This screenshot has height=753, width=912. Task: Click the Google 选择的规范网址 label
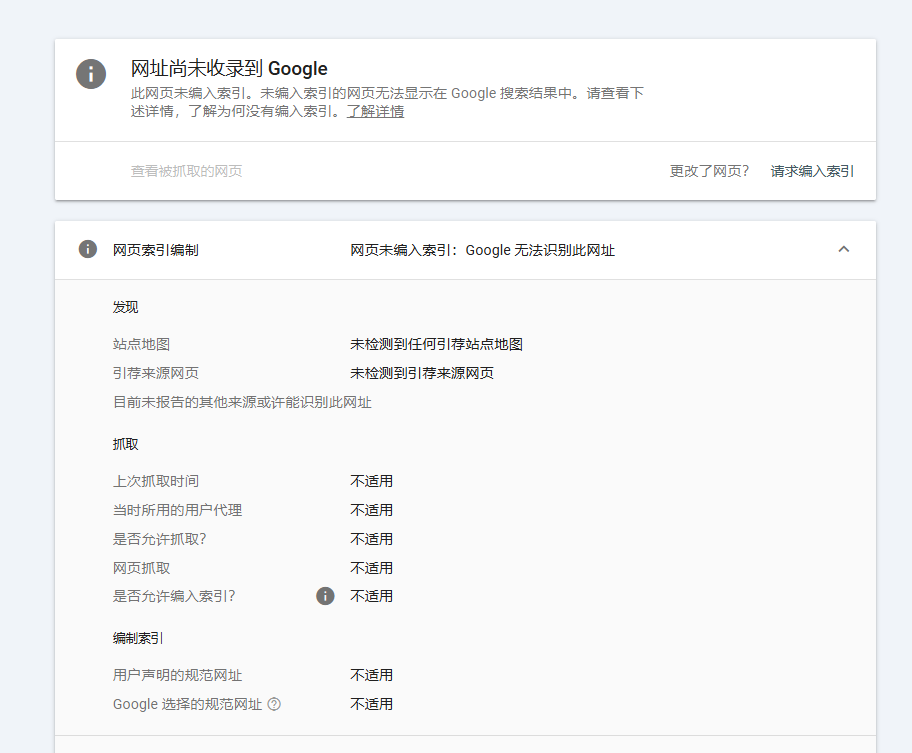tap(187, 705)
